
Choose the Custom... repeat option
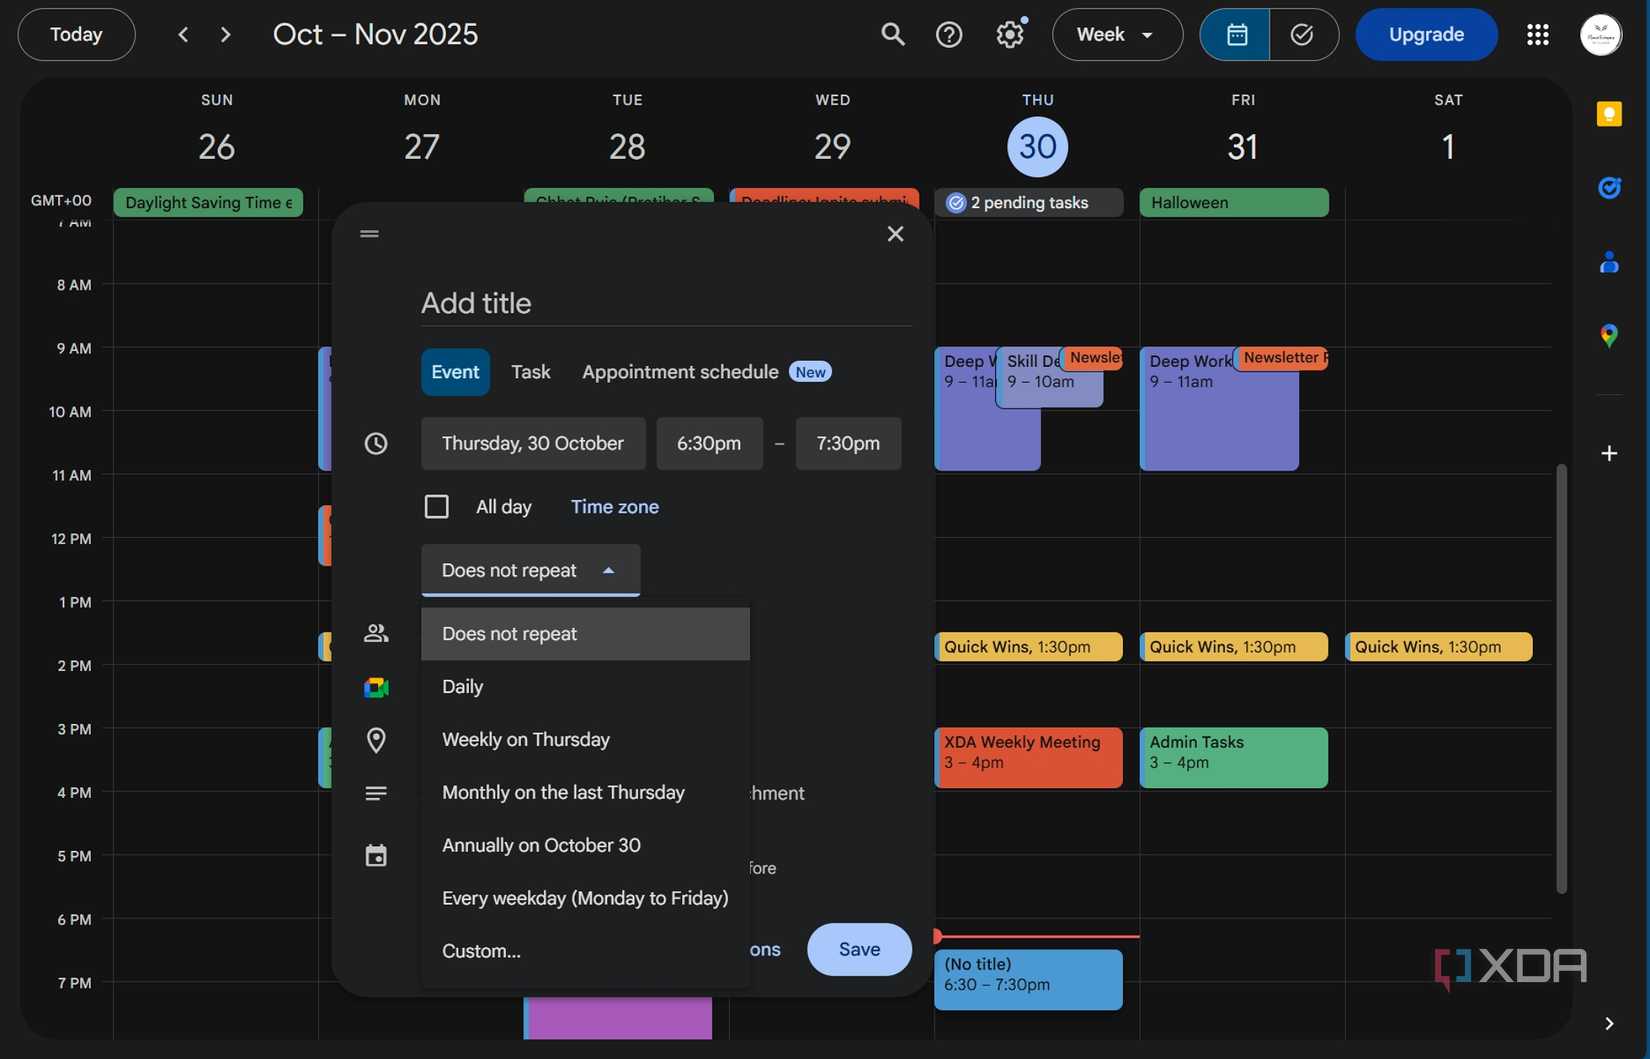pyautogui.click(x=585, y=951)
